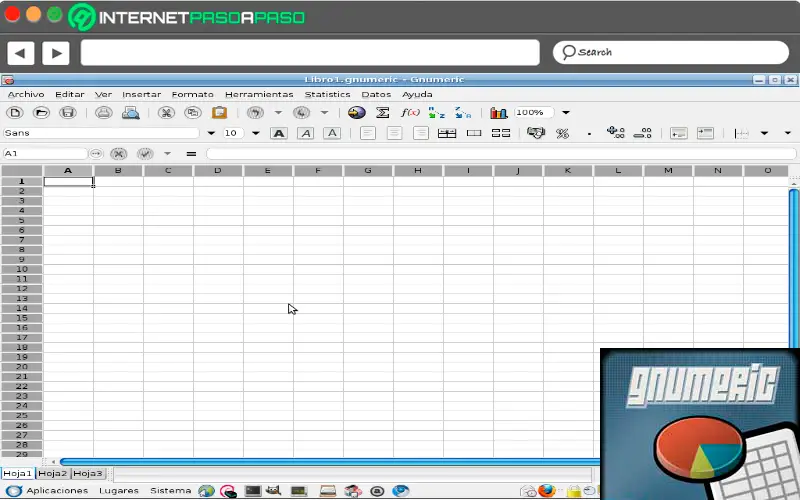
Task: Decrease decimal places icon
Action: [x=642, y=133]
